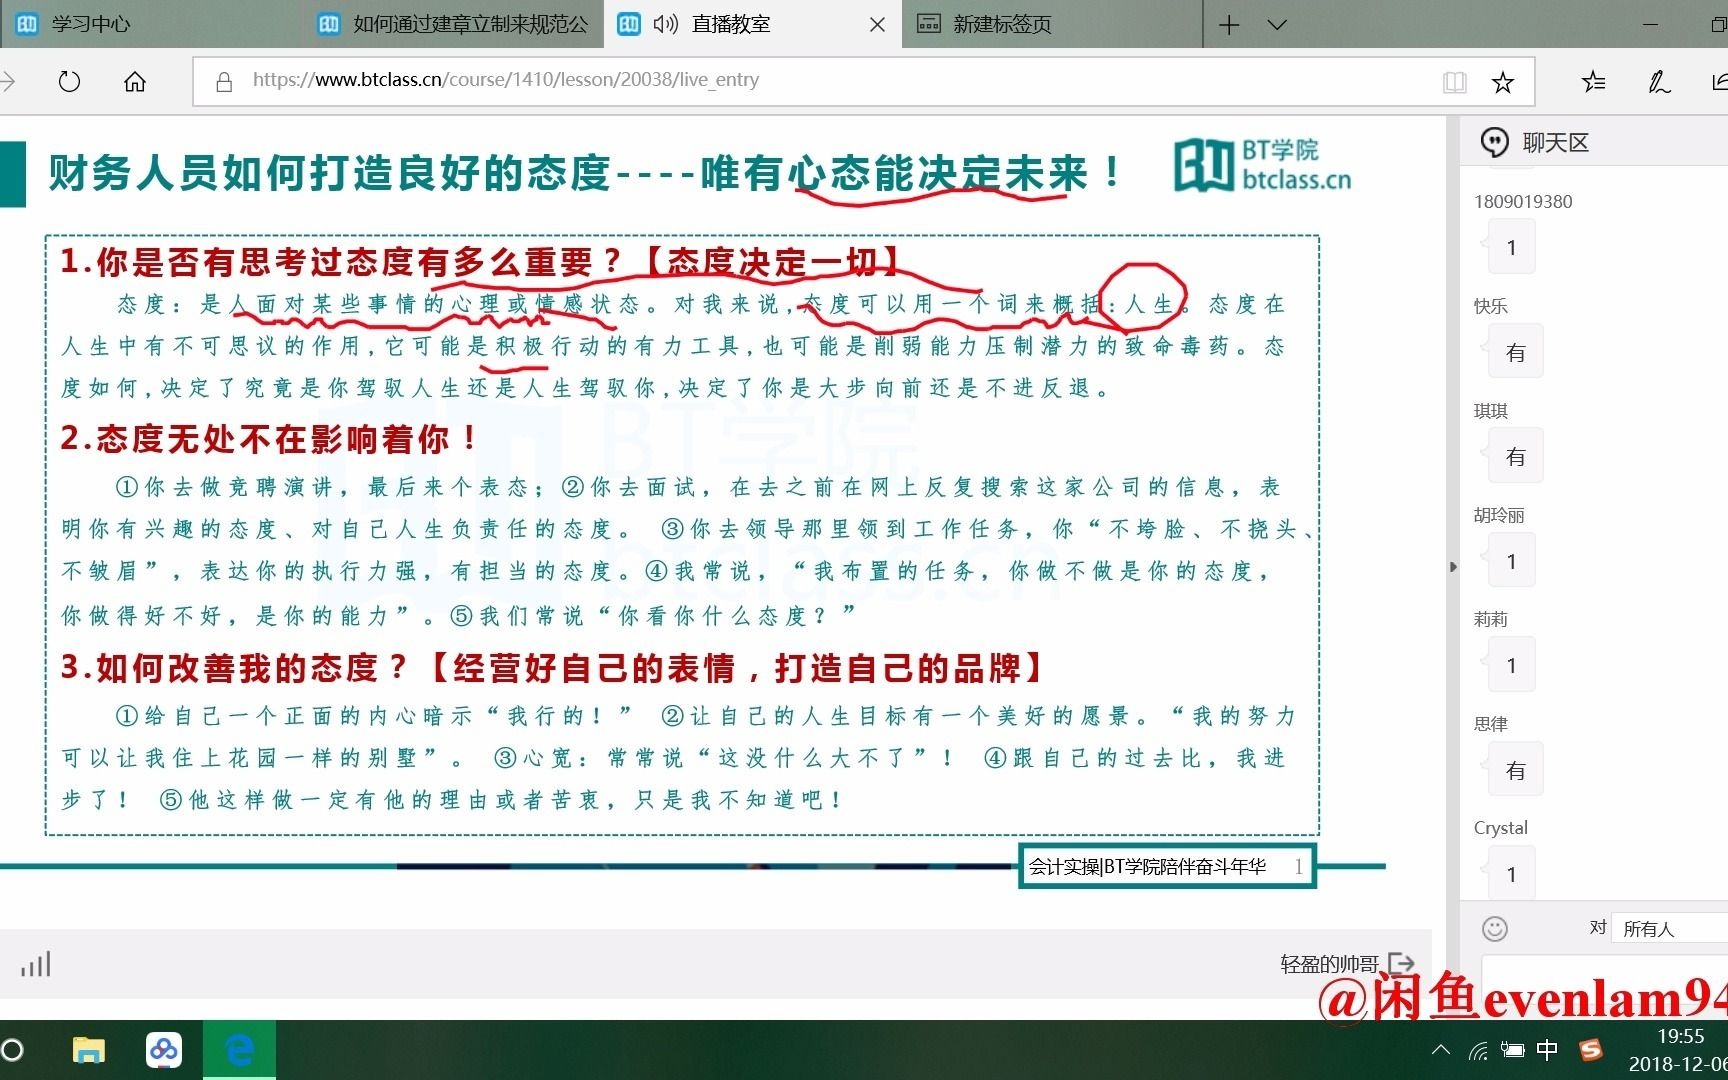Click the slide footer 会计实操|BT学院陪伴奋斗年华

click(1147, 867)
